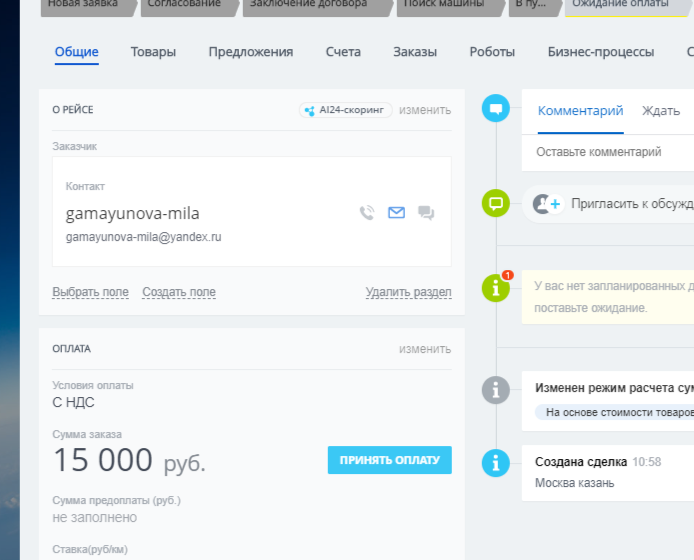Click the 15 000 руб. order sum value
This screenshot has width=694, height=560.
pos(129,460)
